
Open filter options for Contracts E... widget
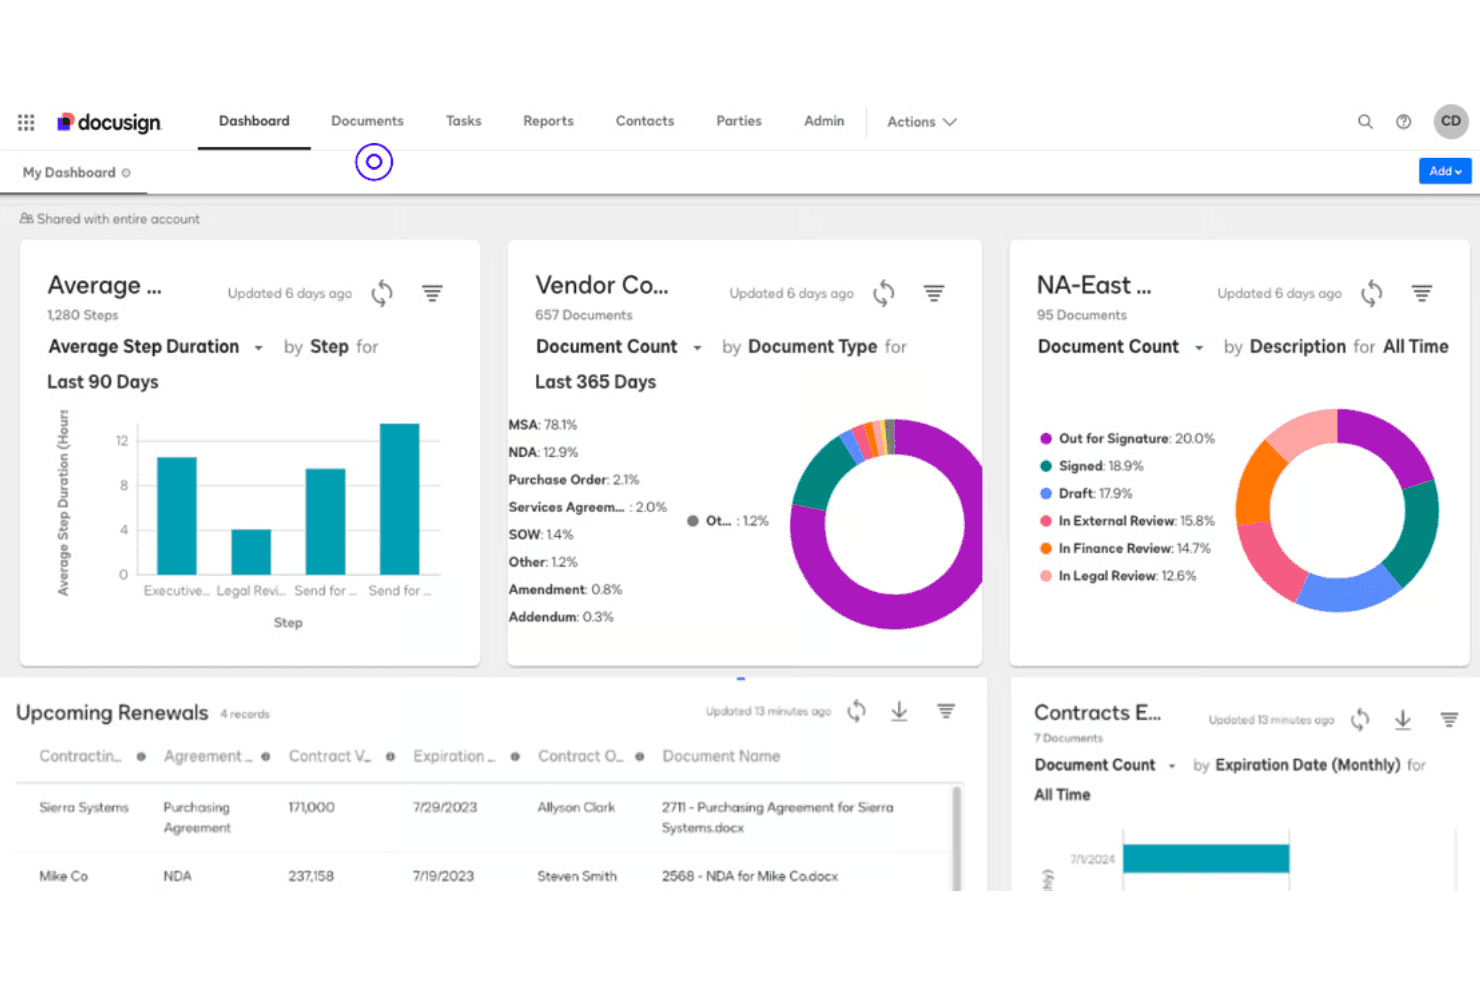pyautogui.click(x=1449, y=719)
